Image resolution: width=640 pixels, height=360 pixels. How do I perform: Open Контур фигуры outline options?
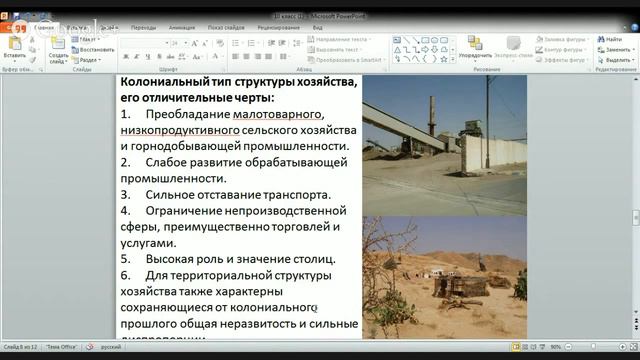coord(561,50)
